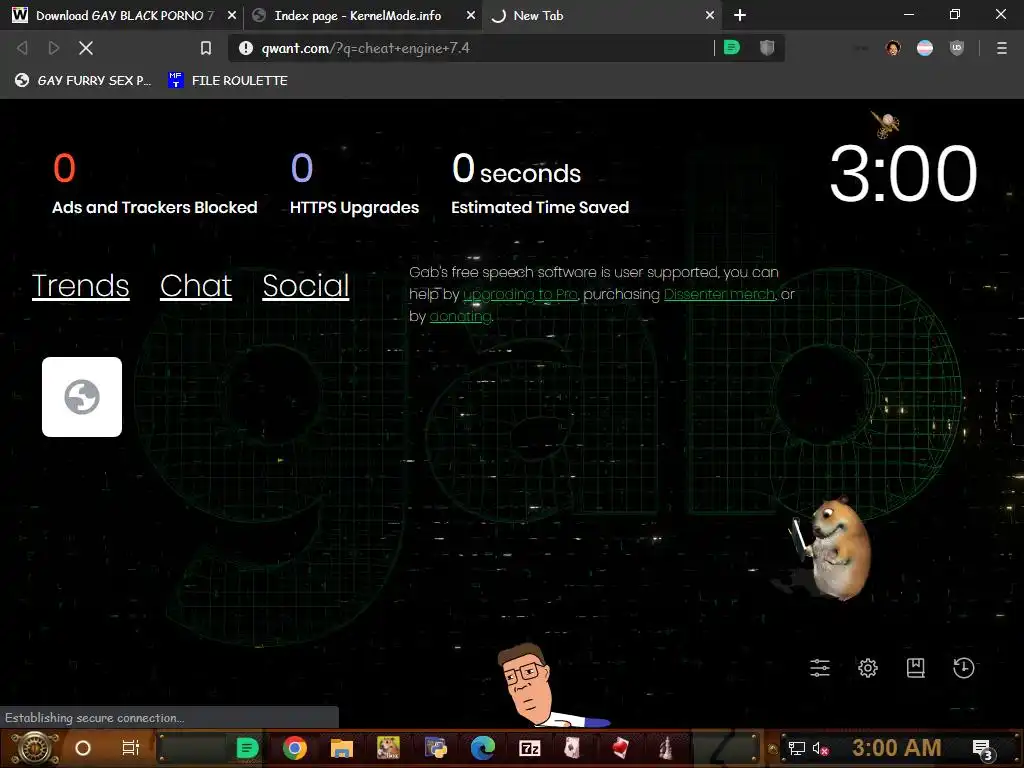Follow the 'upgrading to Pro' link
The height and width of the screenshot is (768, 1024).
pos(520,295)
